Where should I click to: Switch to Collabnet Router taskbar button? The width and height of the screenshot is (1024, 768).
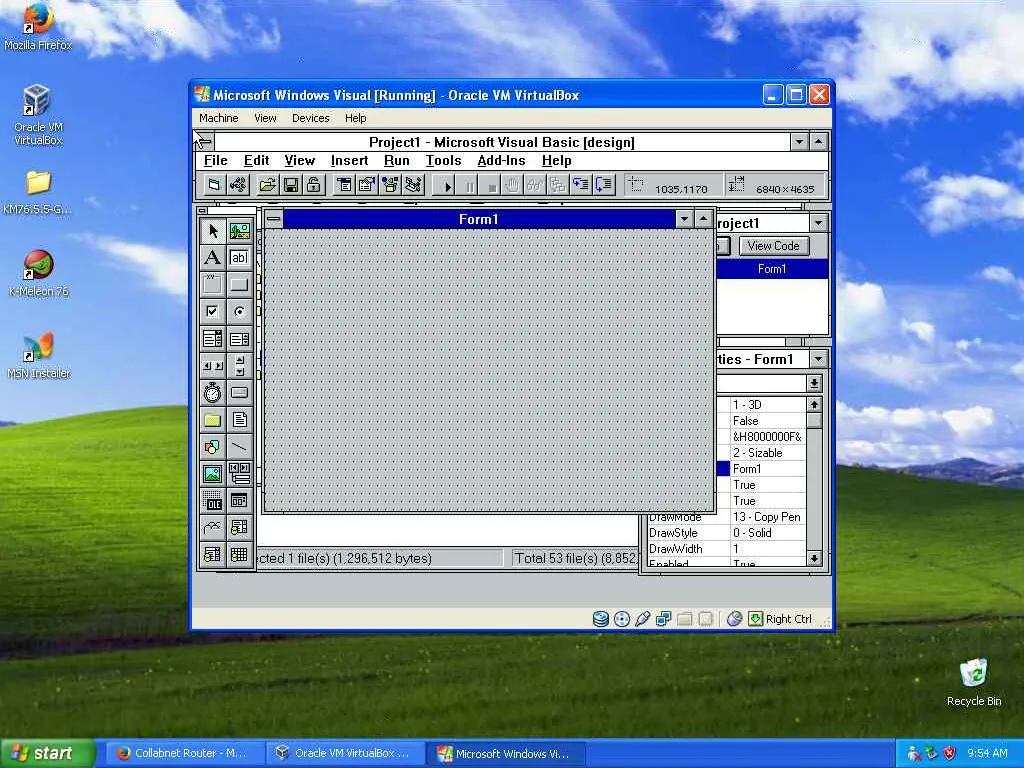coord(184,754)
